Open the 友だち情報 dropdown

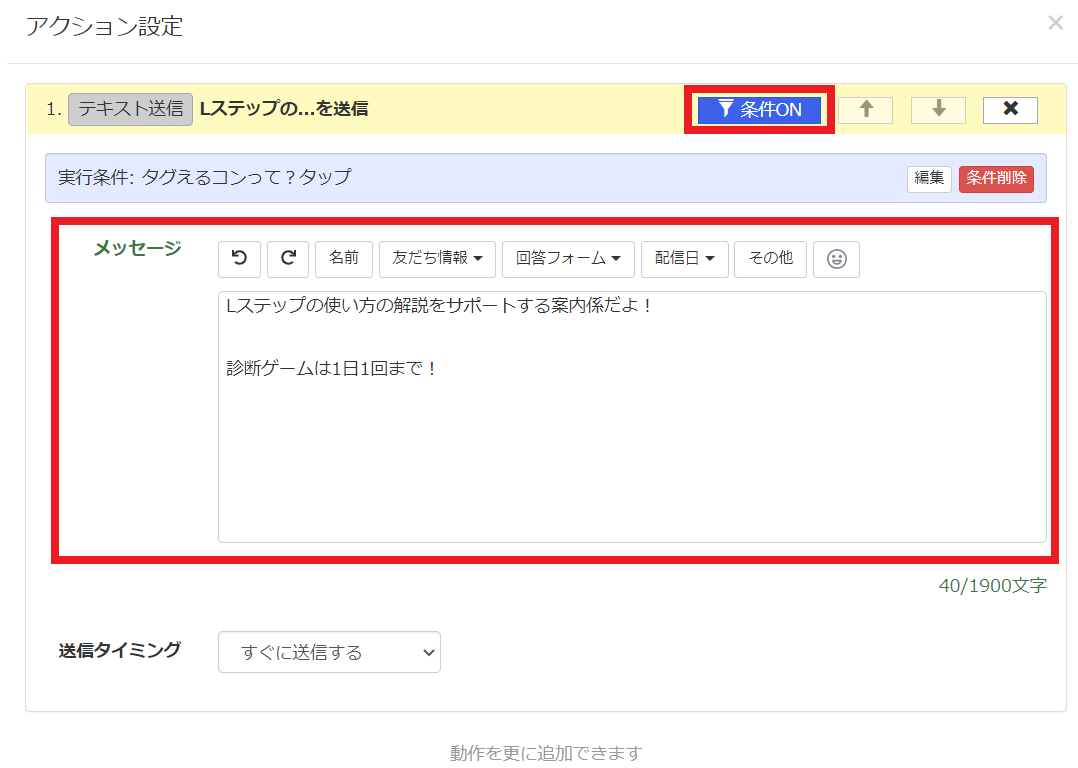[437, 259]
